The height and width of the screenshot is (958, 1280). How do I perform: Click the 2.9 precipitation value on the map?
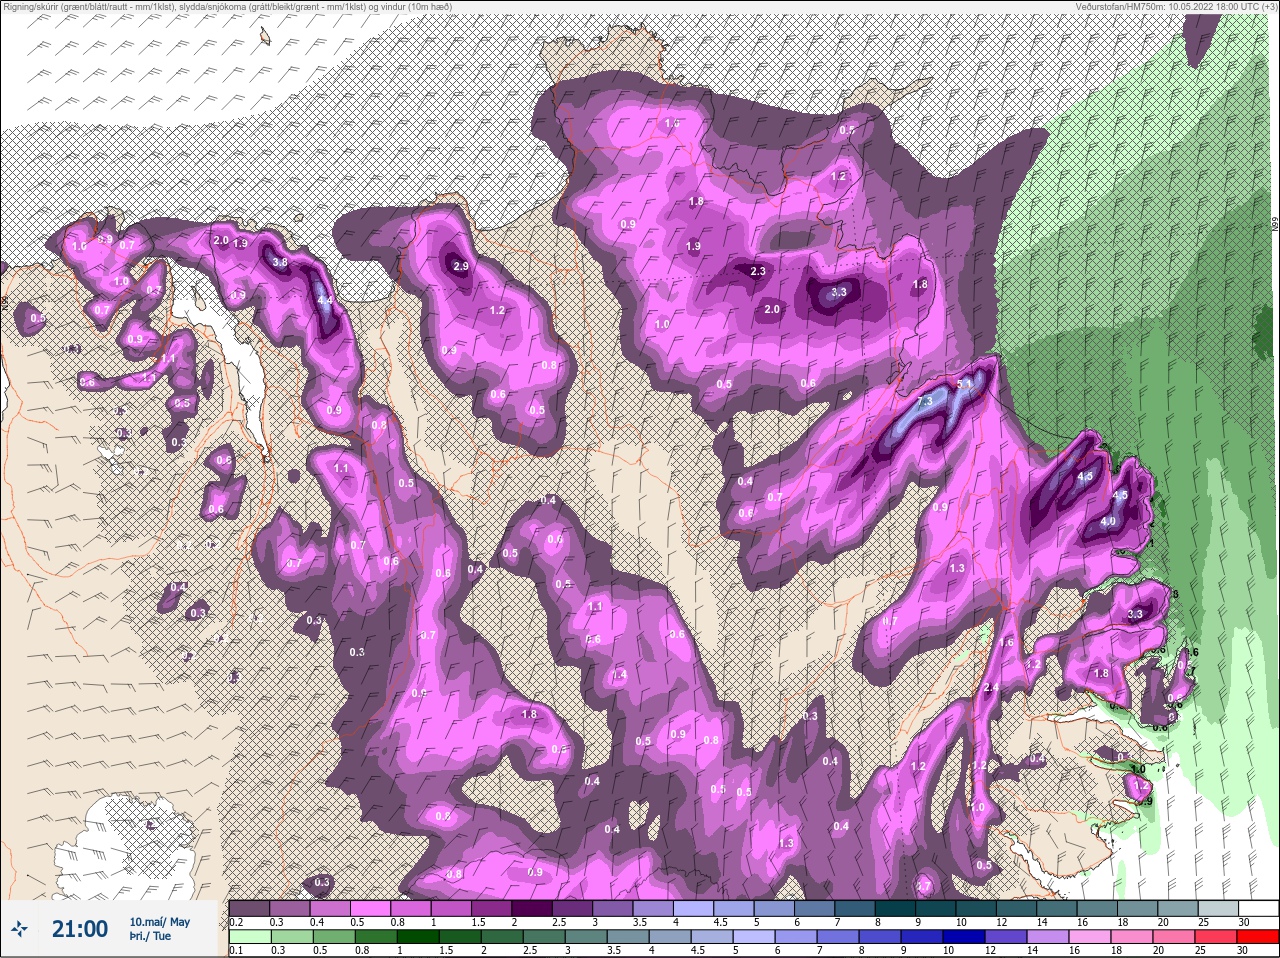pos(461,267)
